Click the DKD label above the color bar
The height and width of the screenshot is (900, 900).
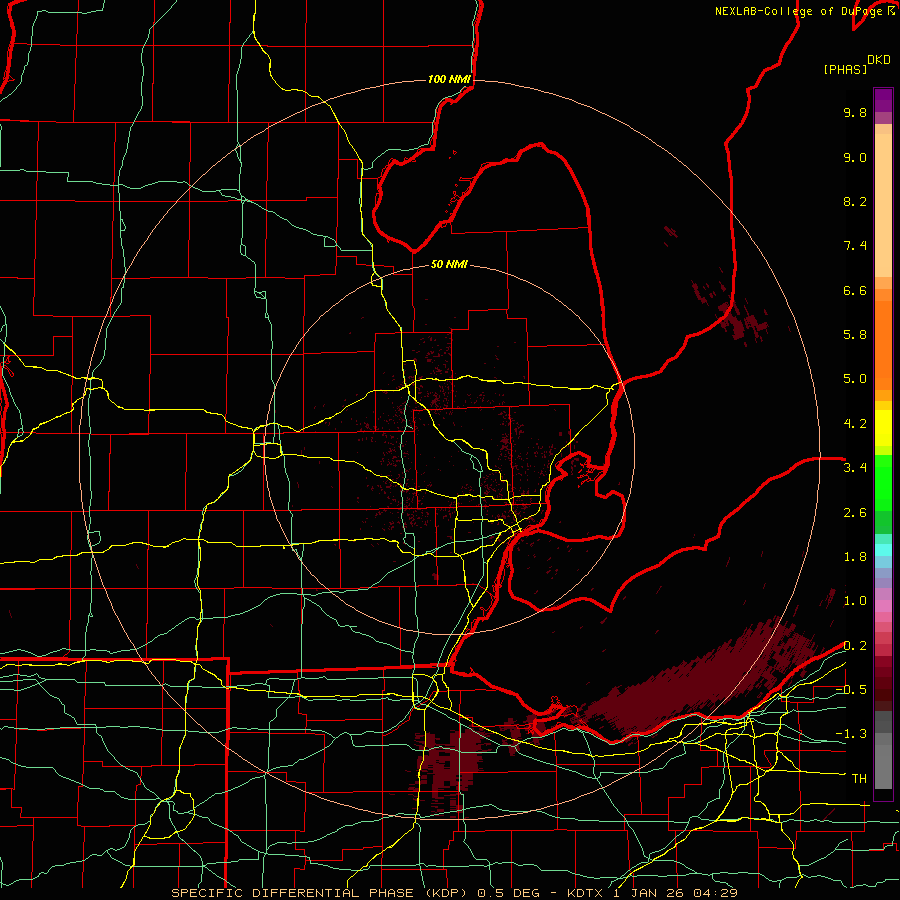879,60
